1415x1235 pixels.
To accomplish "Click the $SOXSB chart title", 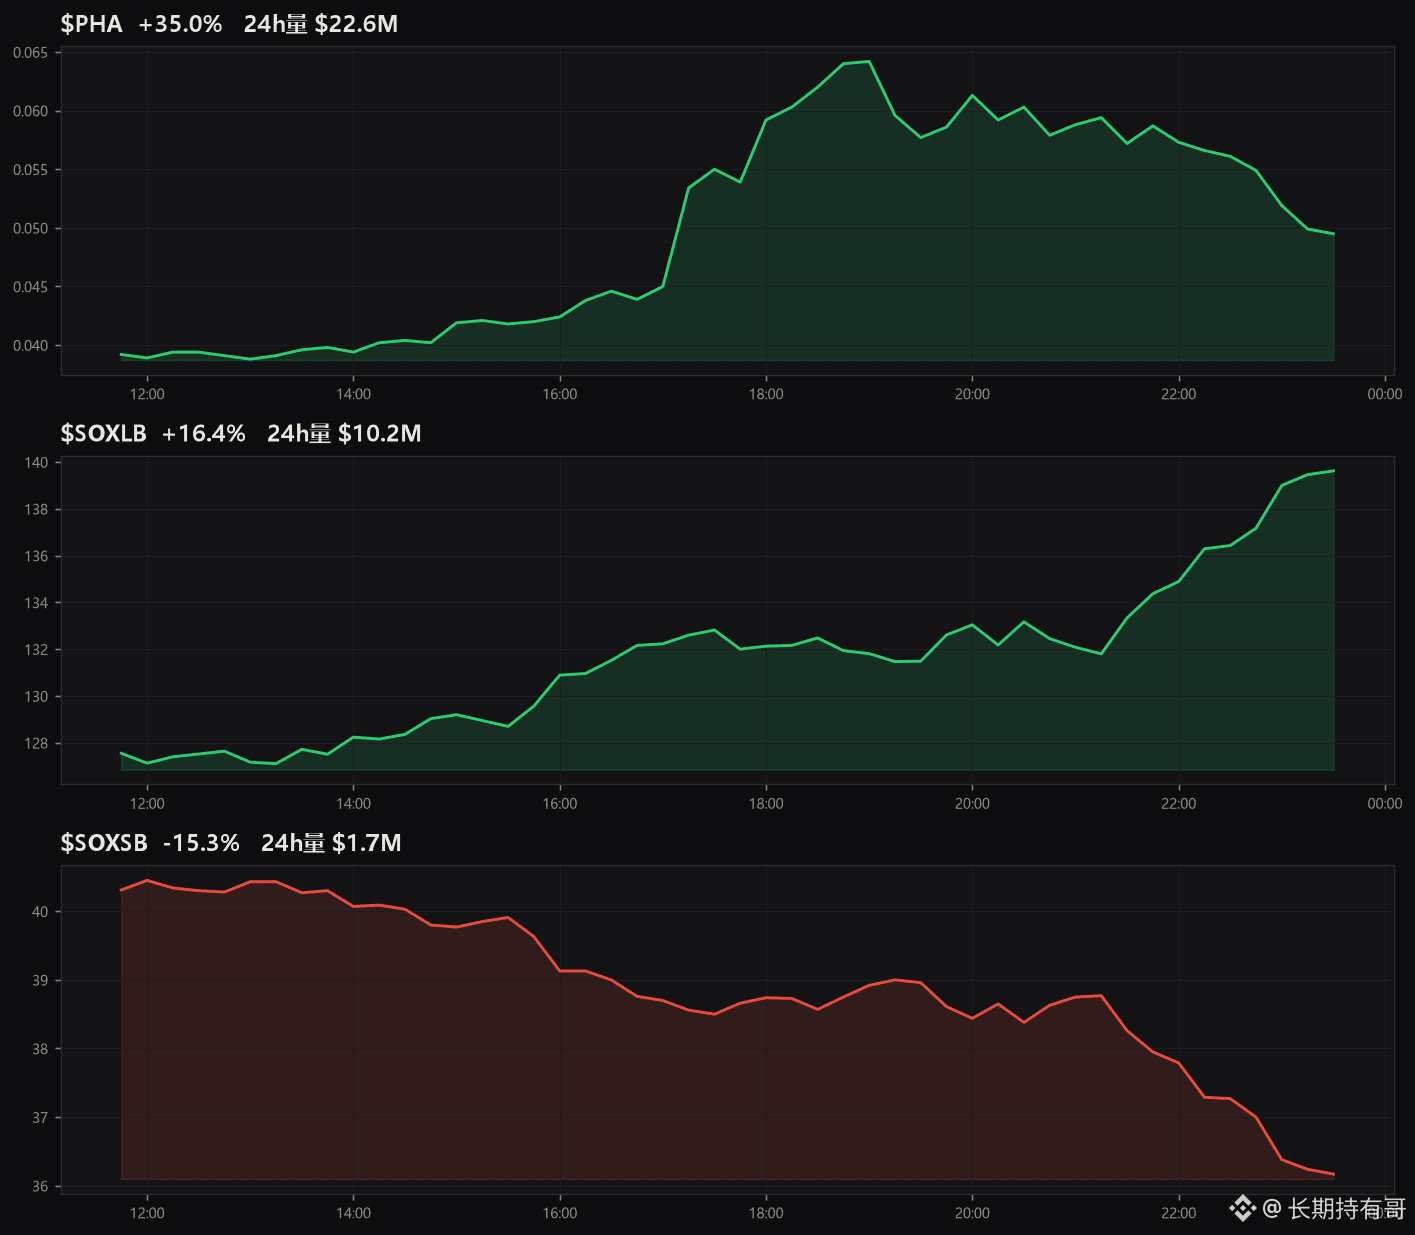I will (104, 843).
